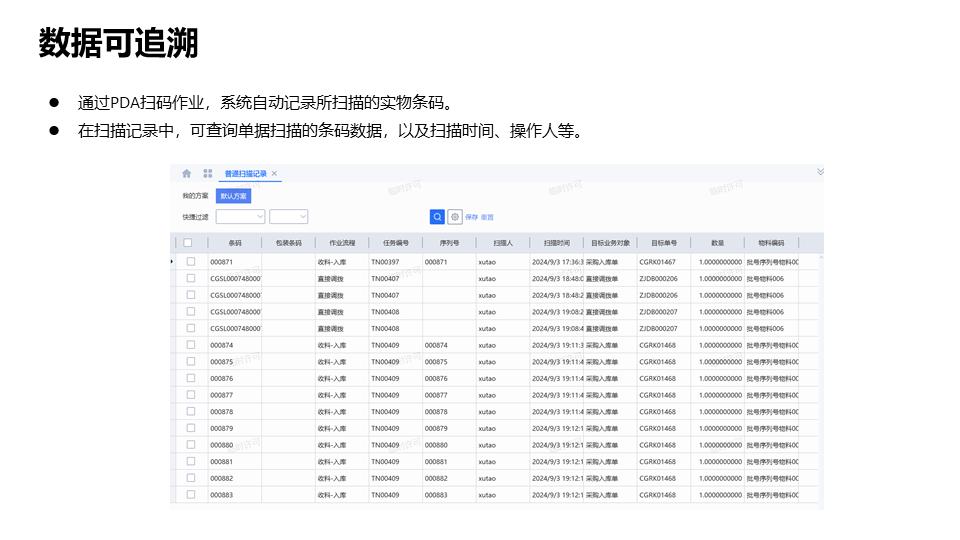Select the 目标单号 cell CGRK01467
The image size is (960, 540).
point(657,262)
